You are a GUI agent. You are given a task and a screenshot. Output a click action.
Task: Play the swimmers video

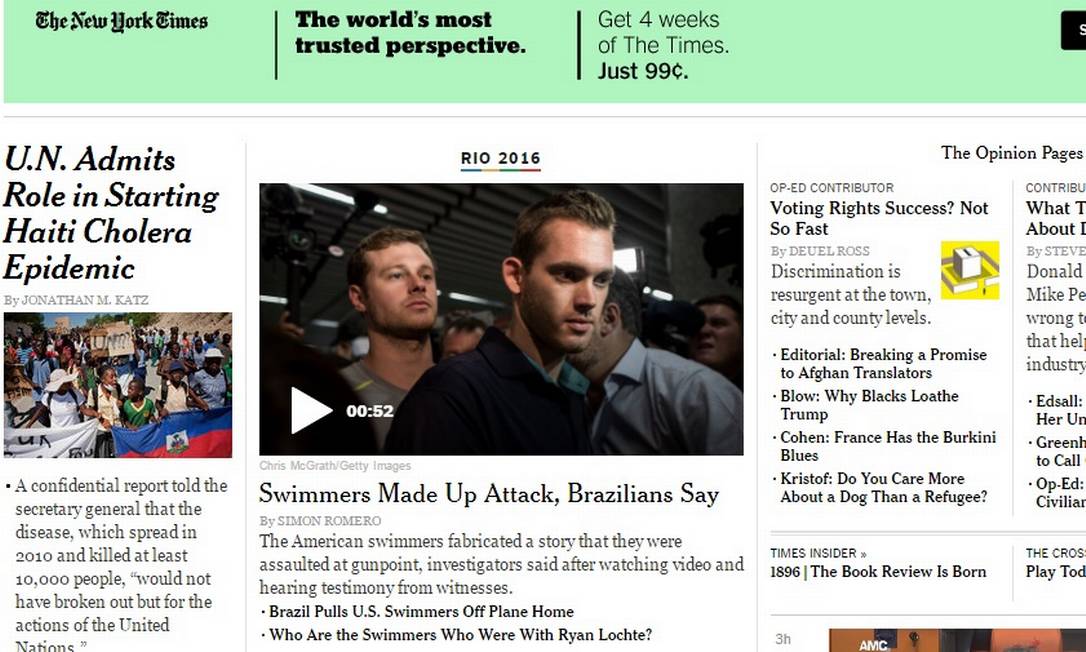tap(311, 410)
